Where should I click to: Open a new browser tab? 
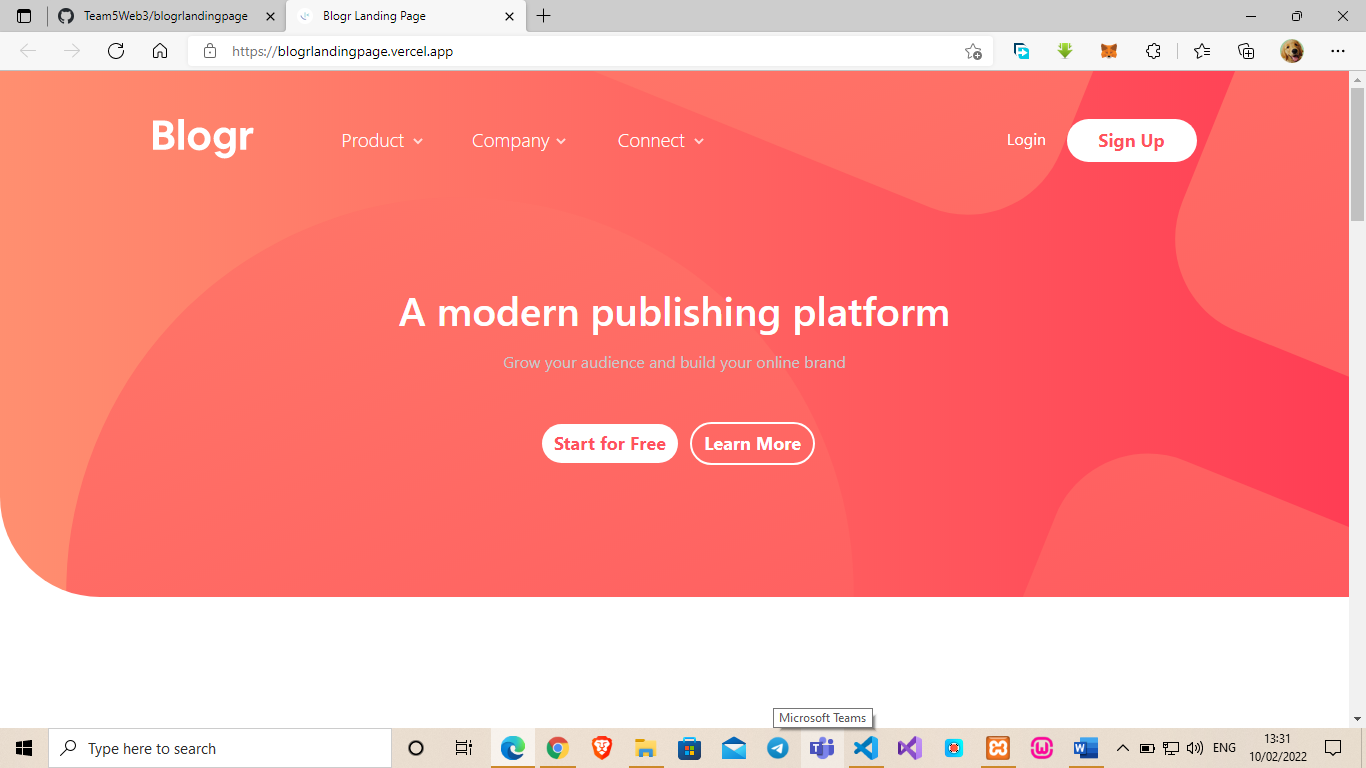(544, 16)
